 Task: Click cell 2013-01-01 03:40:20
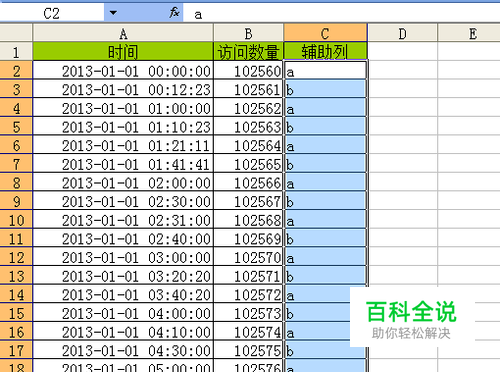pos(123,294)
